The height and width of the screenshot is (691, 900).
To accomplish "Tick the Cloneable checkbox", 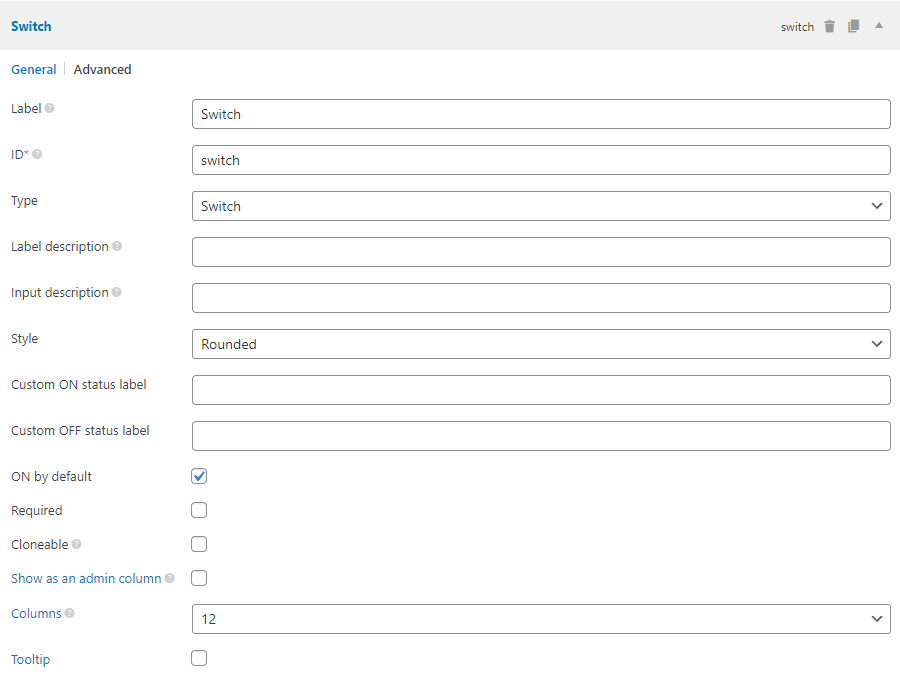I will (199, 545).
